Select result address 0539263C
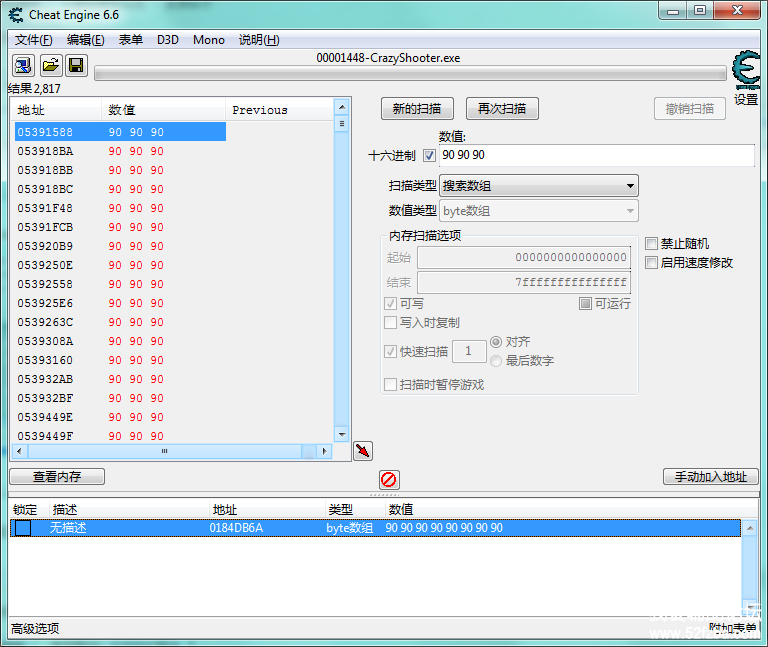 coord(45,322)
